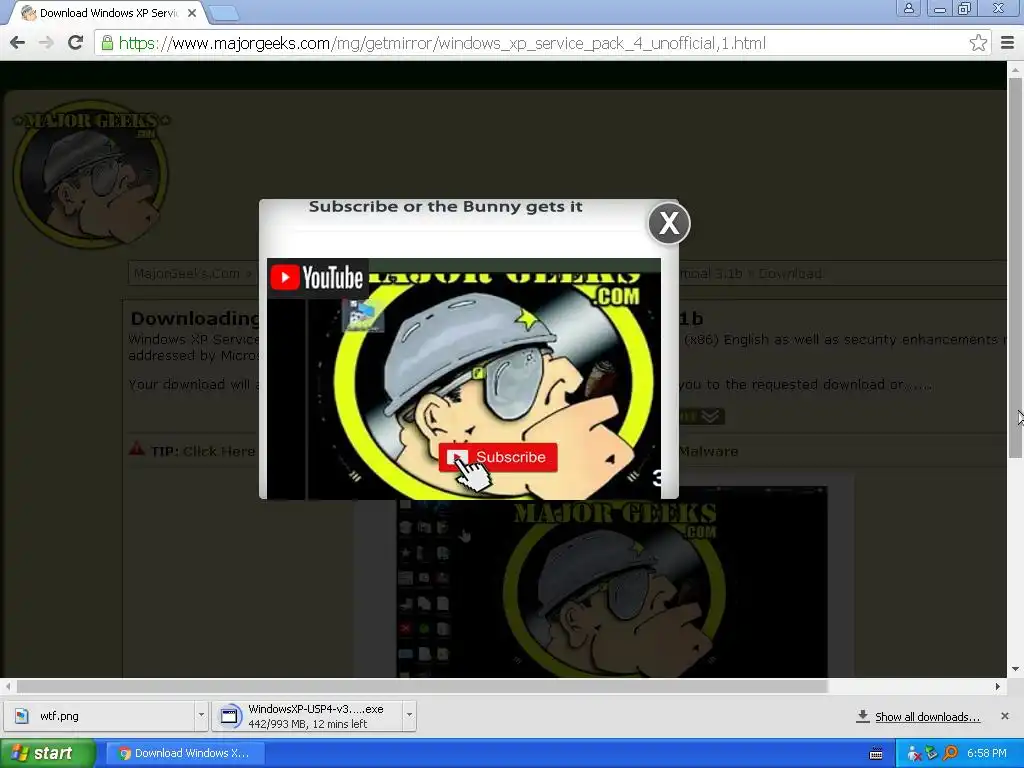Open Show all downloads link

click(927, 717)
